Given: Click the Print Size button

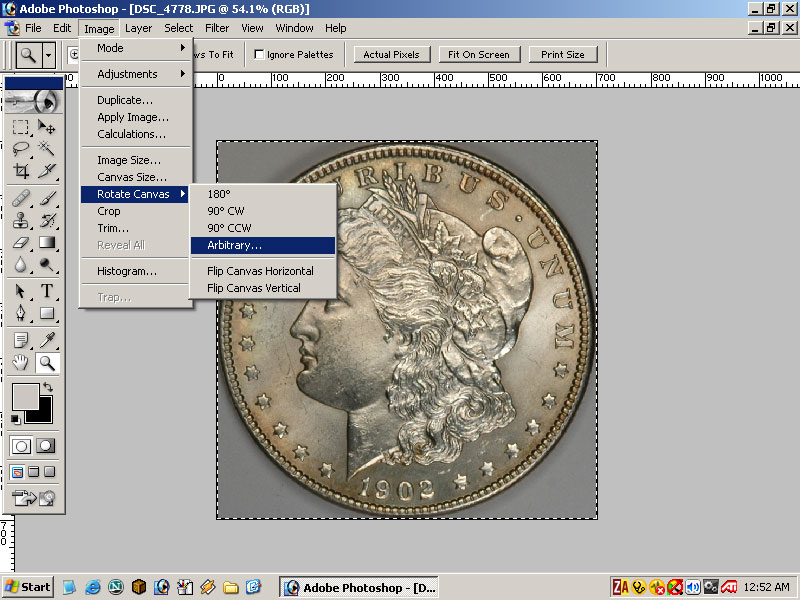Looking at the screenshot, I should click(x=563, y=55).
